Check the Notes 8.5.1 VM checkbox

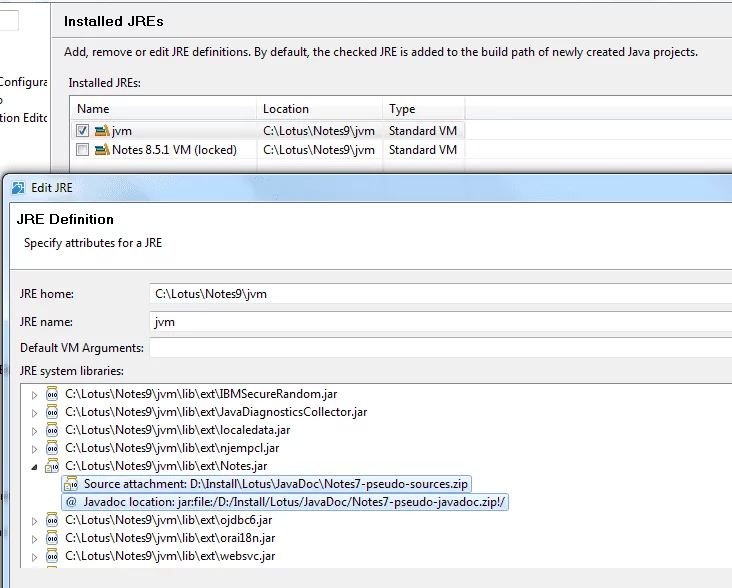click(x=83, y=150)
